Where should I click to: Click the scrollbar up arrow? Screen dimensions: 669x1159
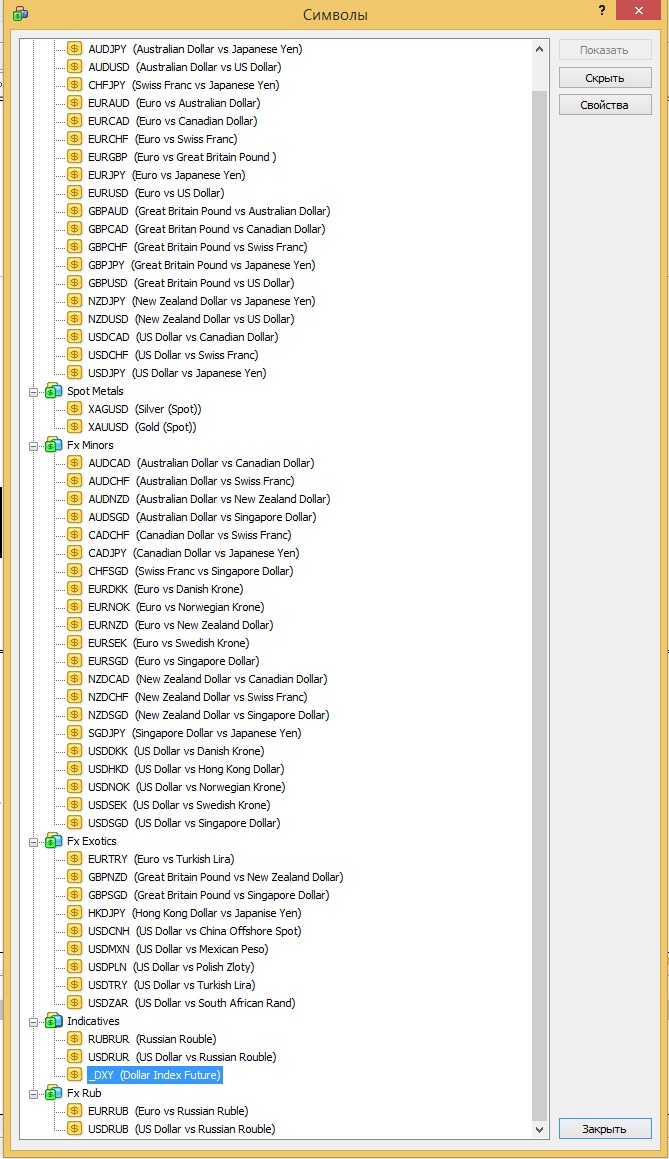pyautogui.click(x=539, y=50)
